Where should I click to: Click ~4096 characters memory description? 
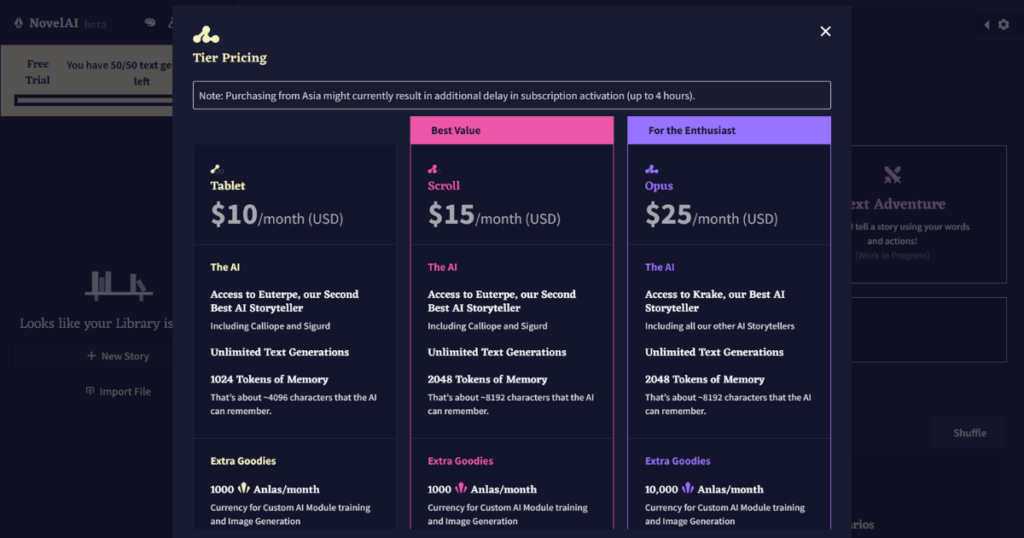pyautogui.click(x=293, y=404)
